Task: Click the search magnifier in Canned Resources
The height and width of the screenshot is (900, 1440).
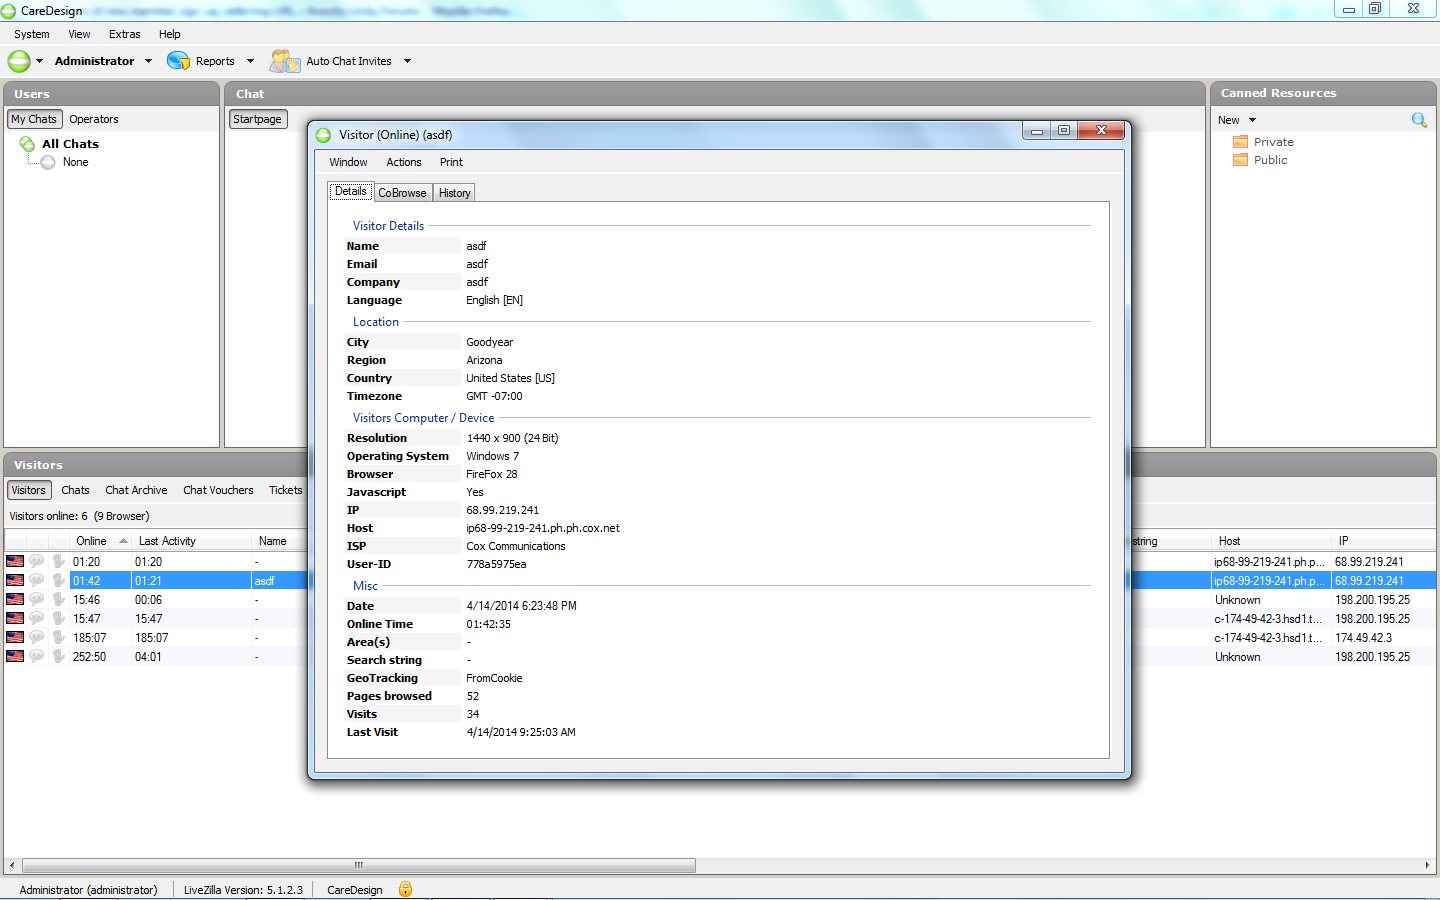Action: (x=1418, y=120)
